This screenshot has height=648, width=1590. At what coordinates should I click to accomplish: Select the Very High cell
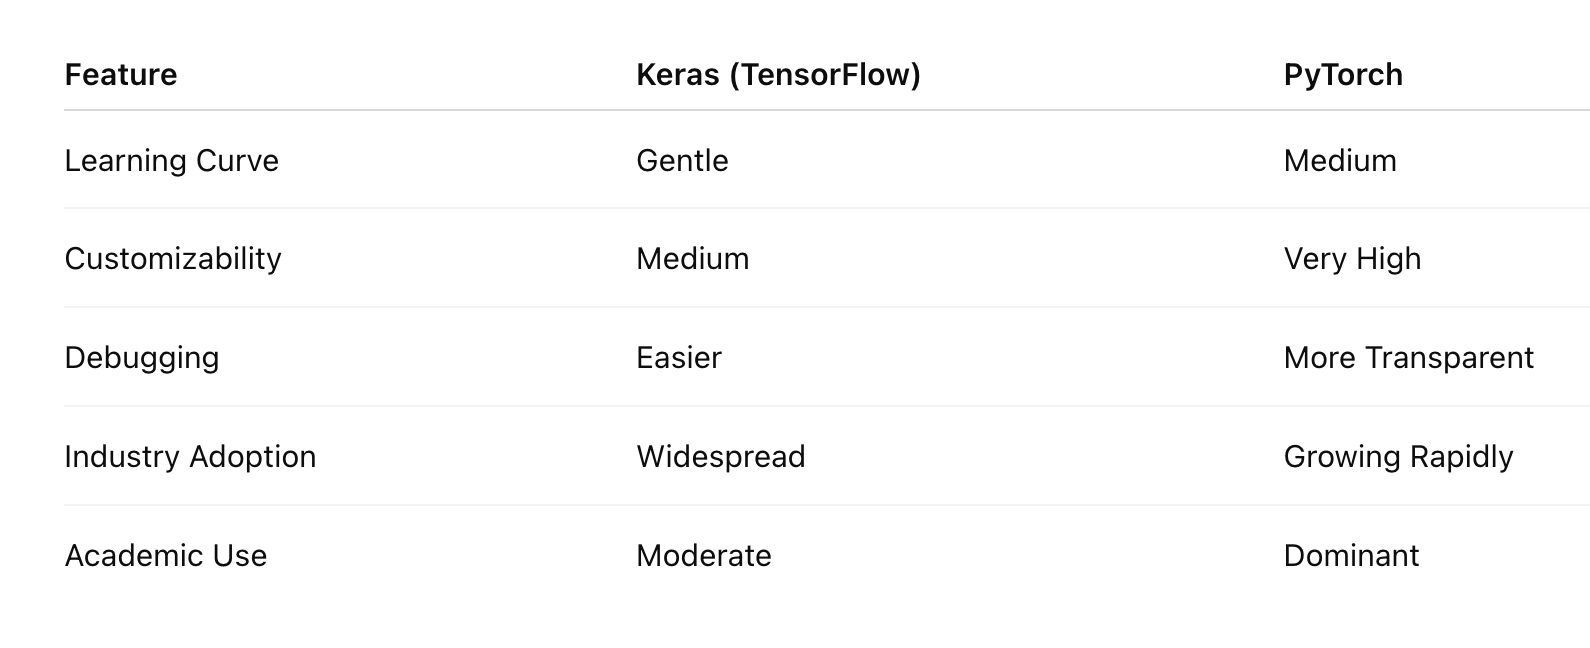tap(1352, 259)
